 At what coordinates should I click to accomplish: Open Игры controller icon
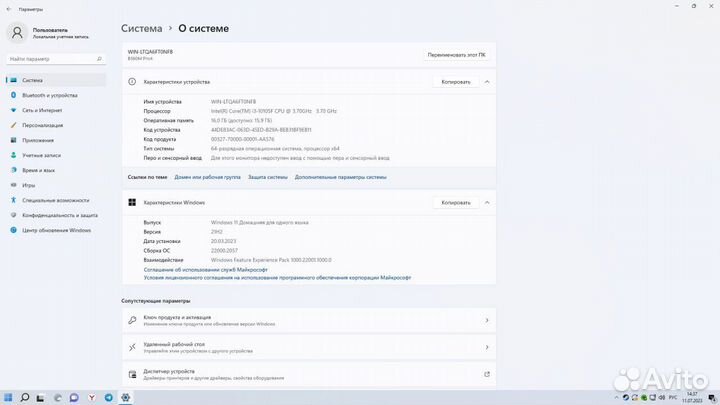[13, 185]
